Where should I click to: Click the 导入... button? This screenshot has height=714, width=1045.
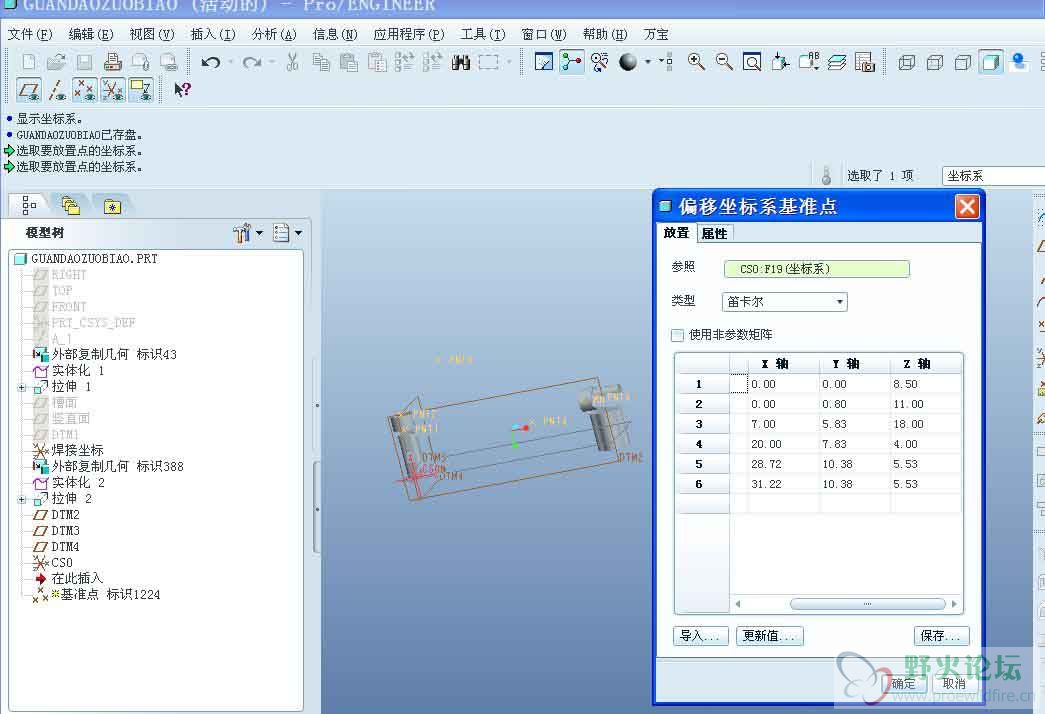pos(700,636)
